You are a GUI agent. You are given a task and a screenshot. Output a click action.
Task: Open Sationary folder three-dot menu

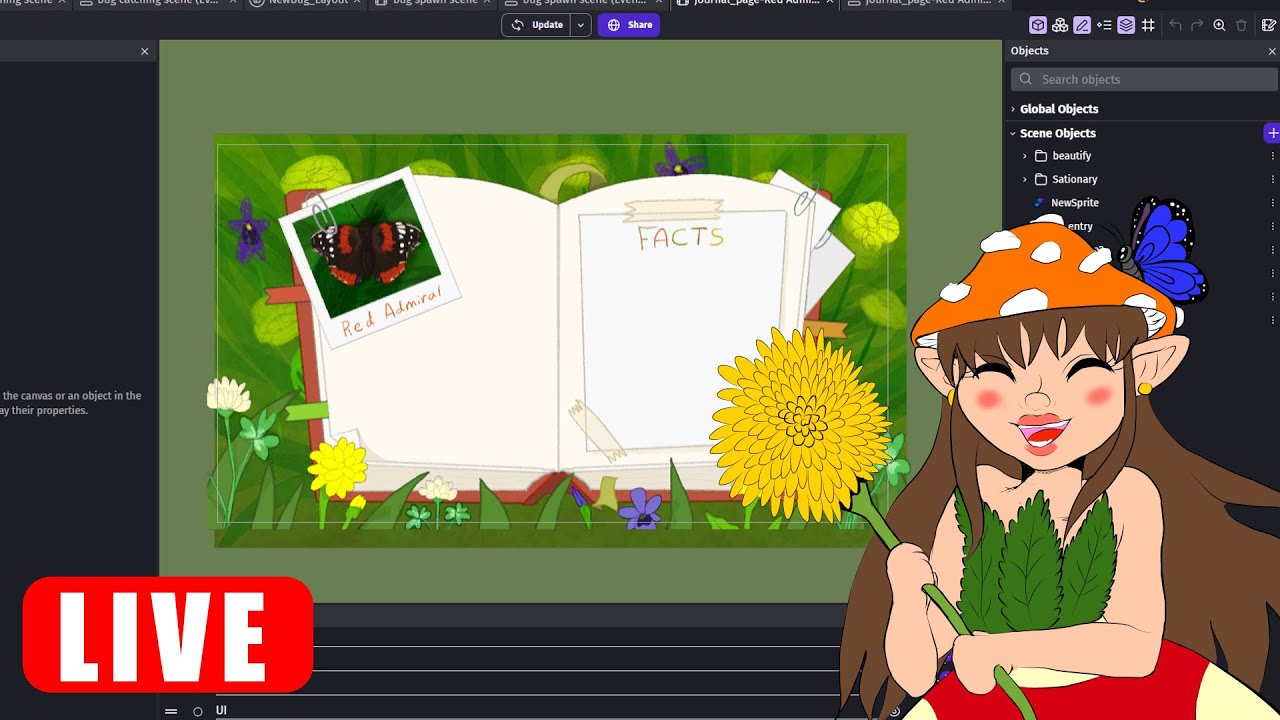coord(1273,179)
